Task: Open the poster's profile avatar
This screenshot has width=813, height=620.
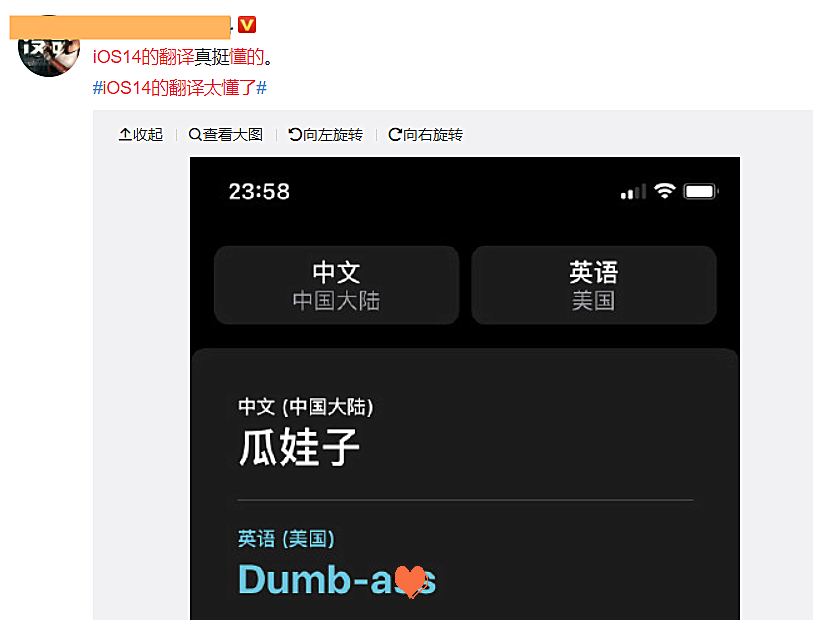Action: coord(49,47)
